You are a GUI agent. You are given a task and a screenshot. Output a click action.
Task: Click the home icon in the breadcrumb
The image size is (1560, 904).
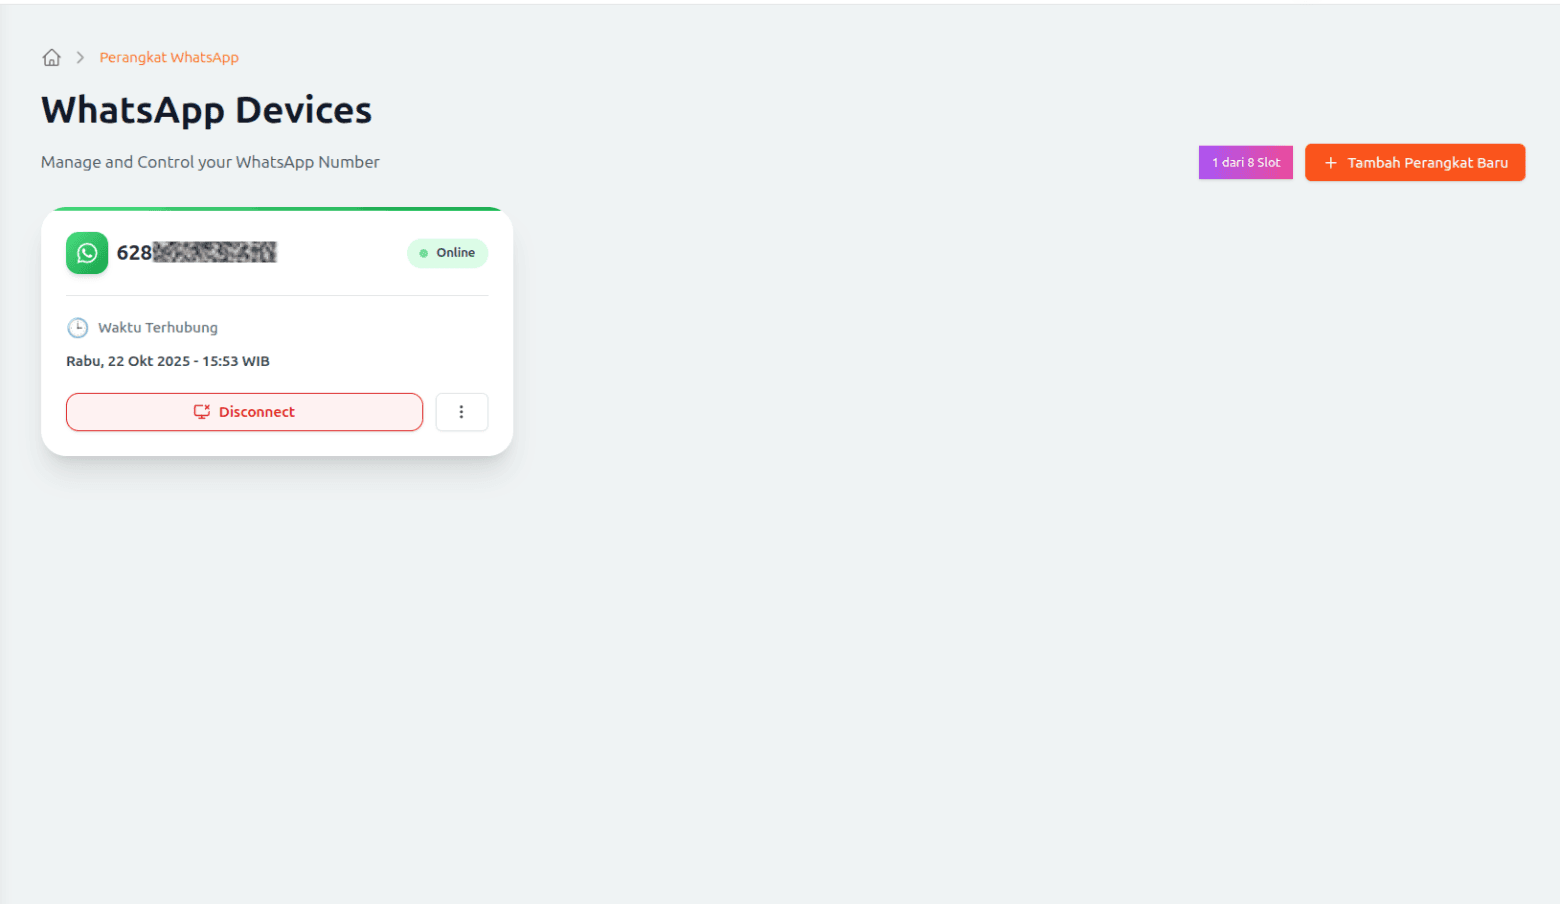(52, 58)
